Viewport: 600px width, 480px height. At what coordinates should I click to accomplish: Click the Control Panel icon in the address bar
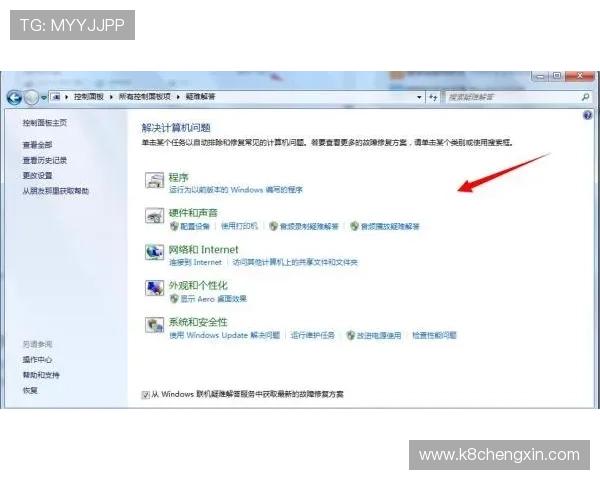56,97
